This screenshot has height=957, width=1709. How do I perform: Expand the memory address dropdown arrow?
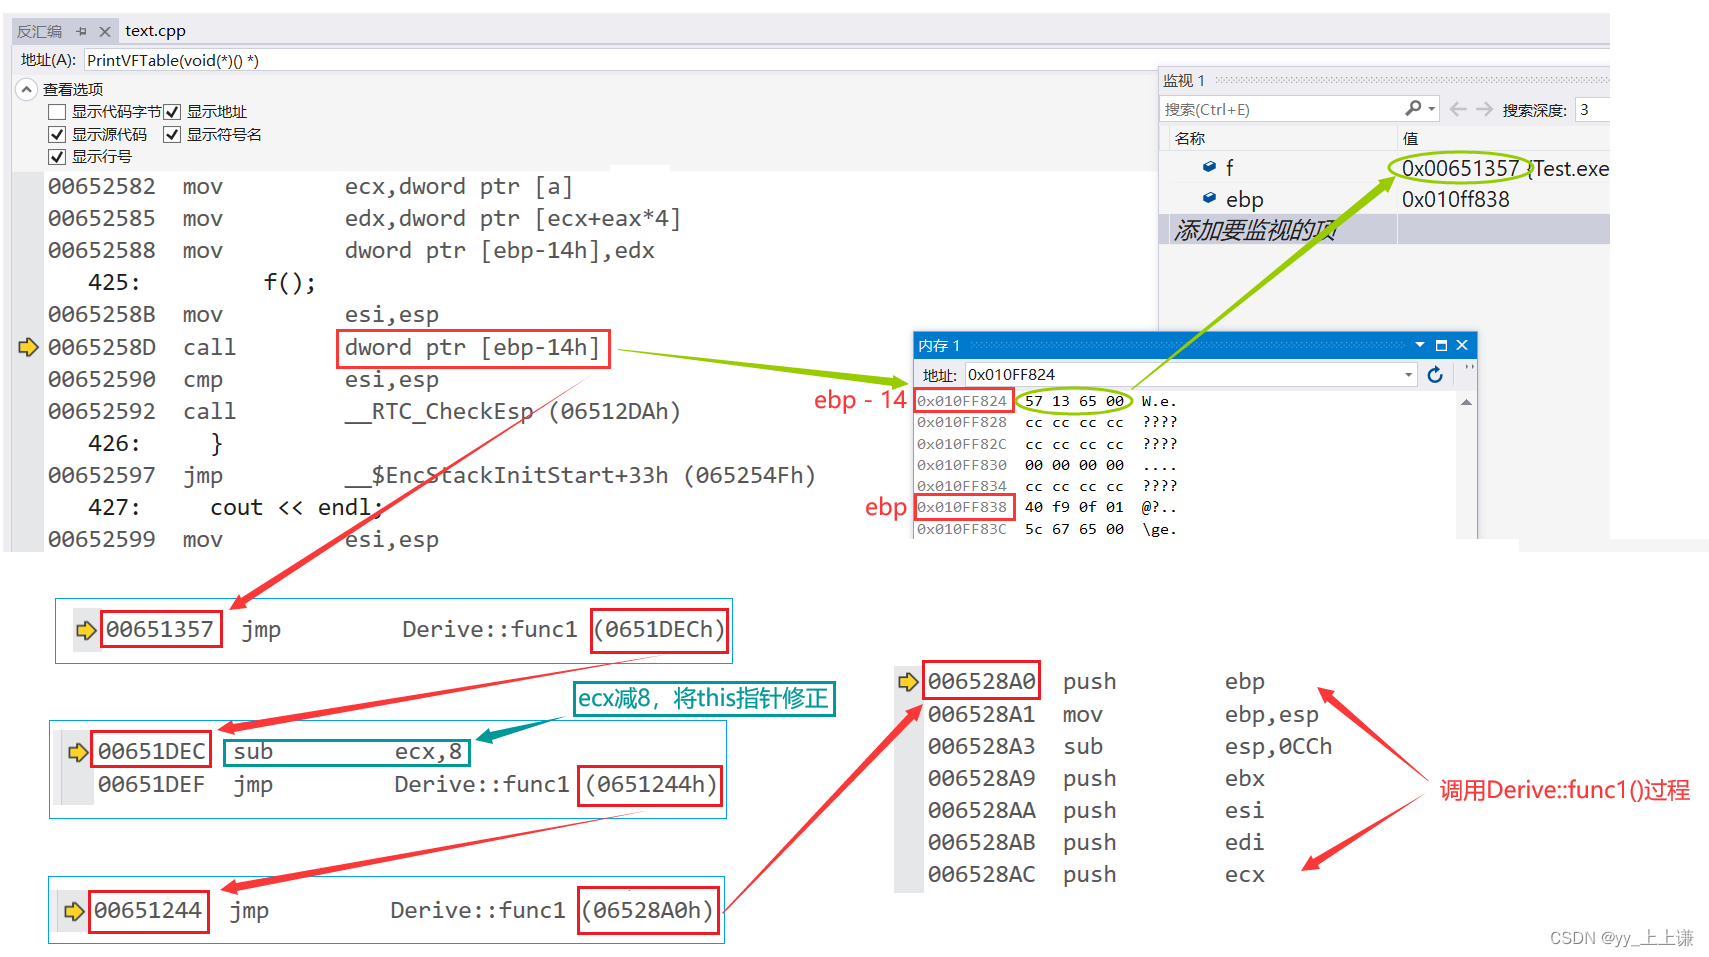(1409, 375)
